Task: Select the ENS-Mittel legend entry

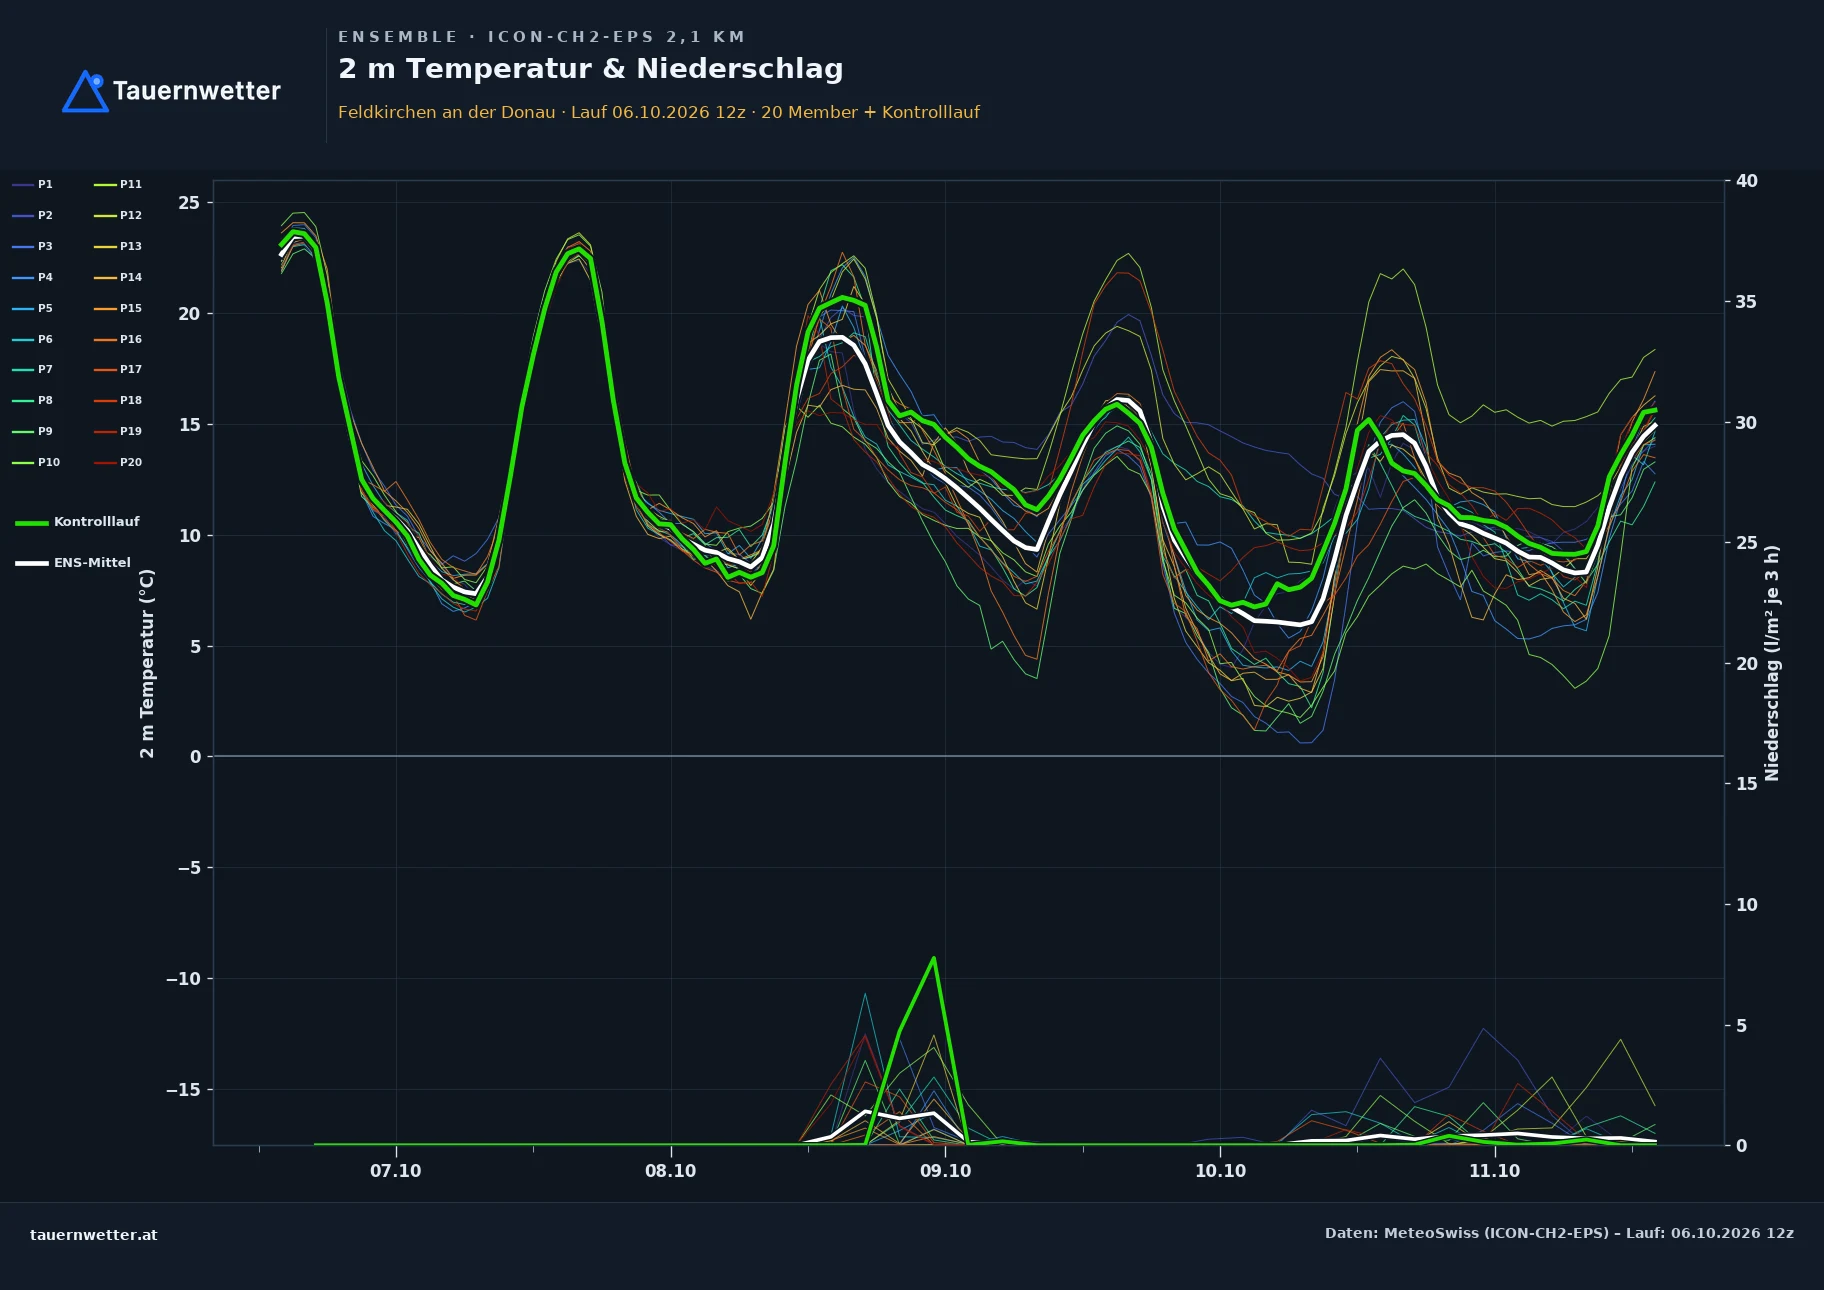Action: click(73, 563)
